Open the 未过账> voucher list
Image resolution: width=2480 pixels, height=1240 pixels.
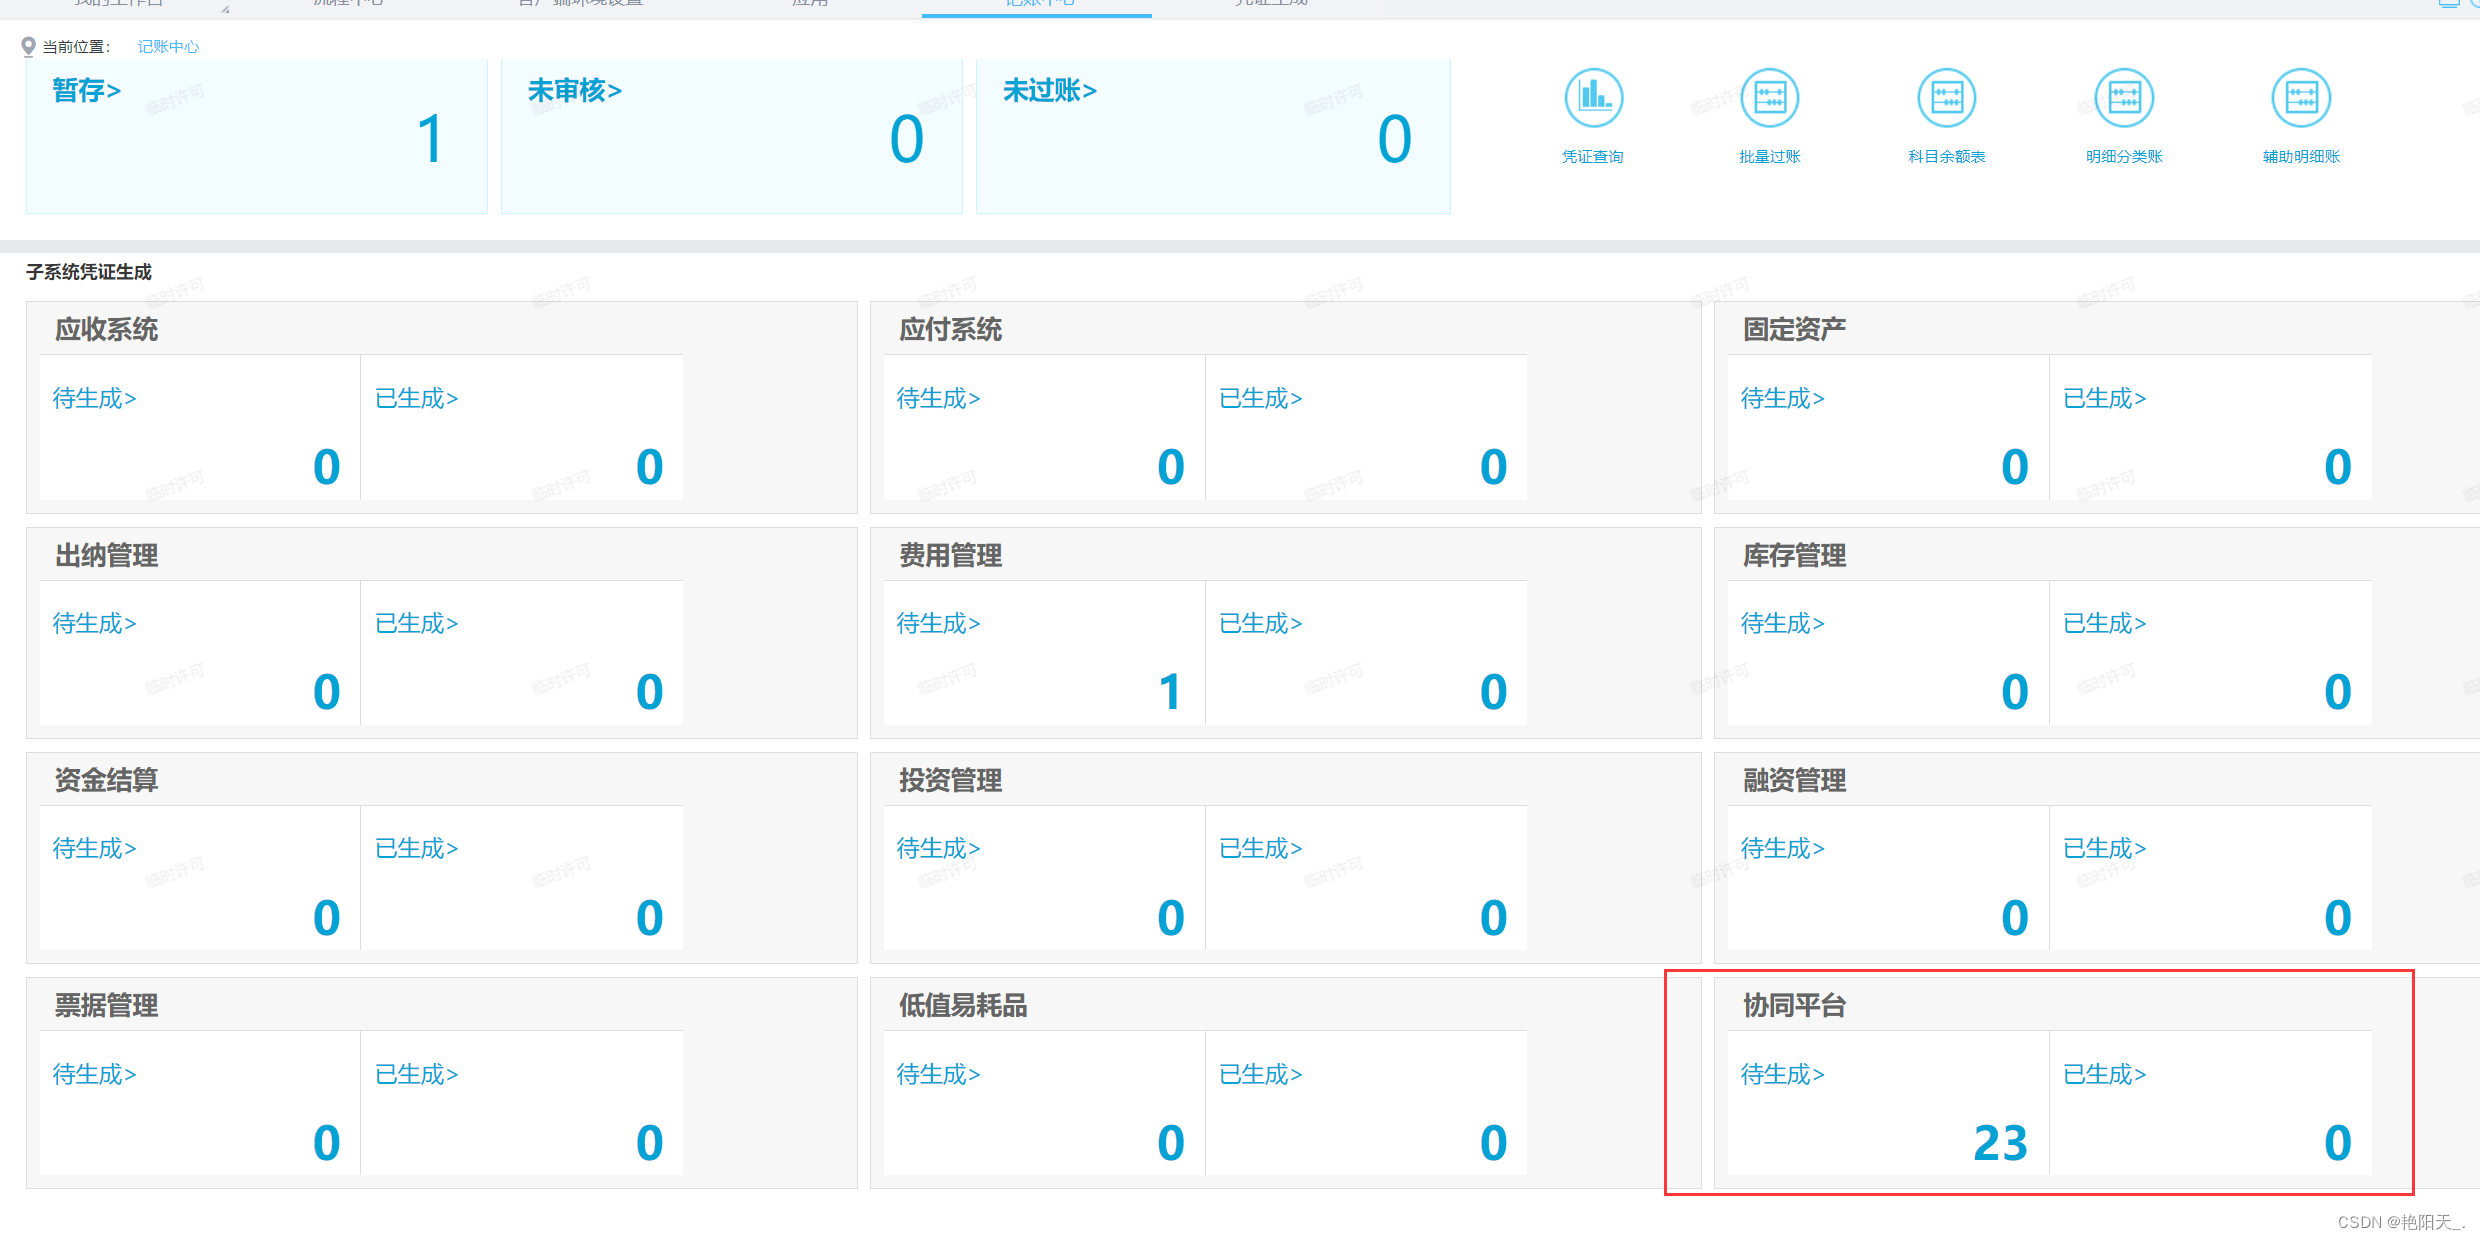[x=1050, y=91]
